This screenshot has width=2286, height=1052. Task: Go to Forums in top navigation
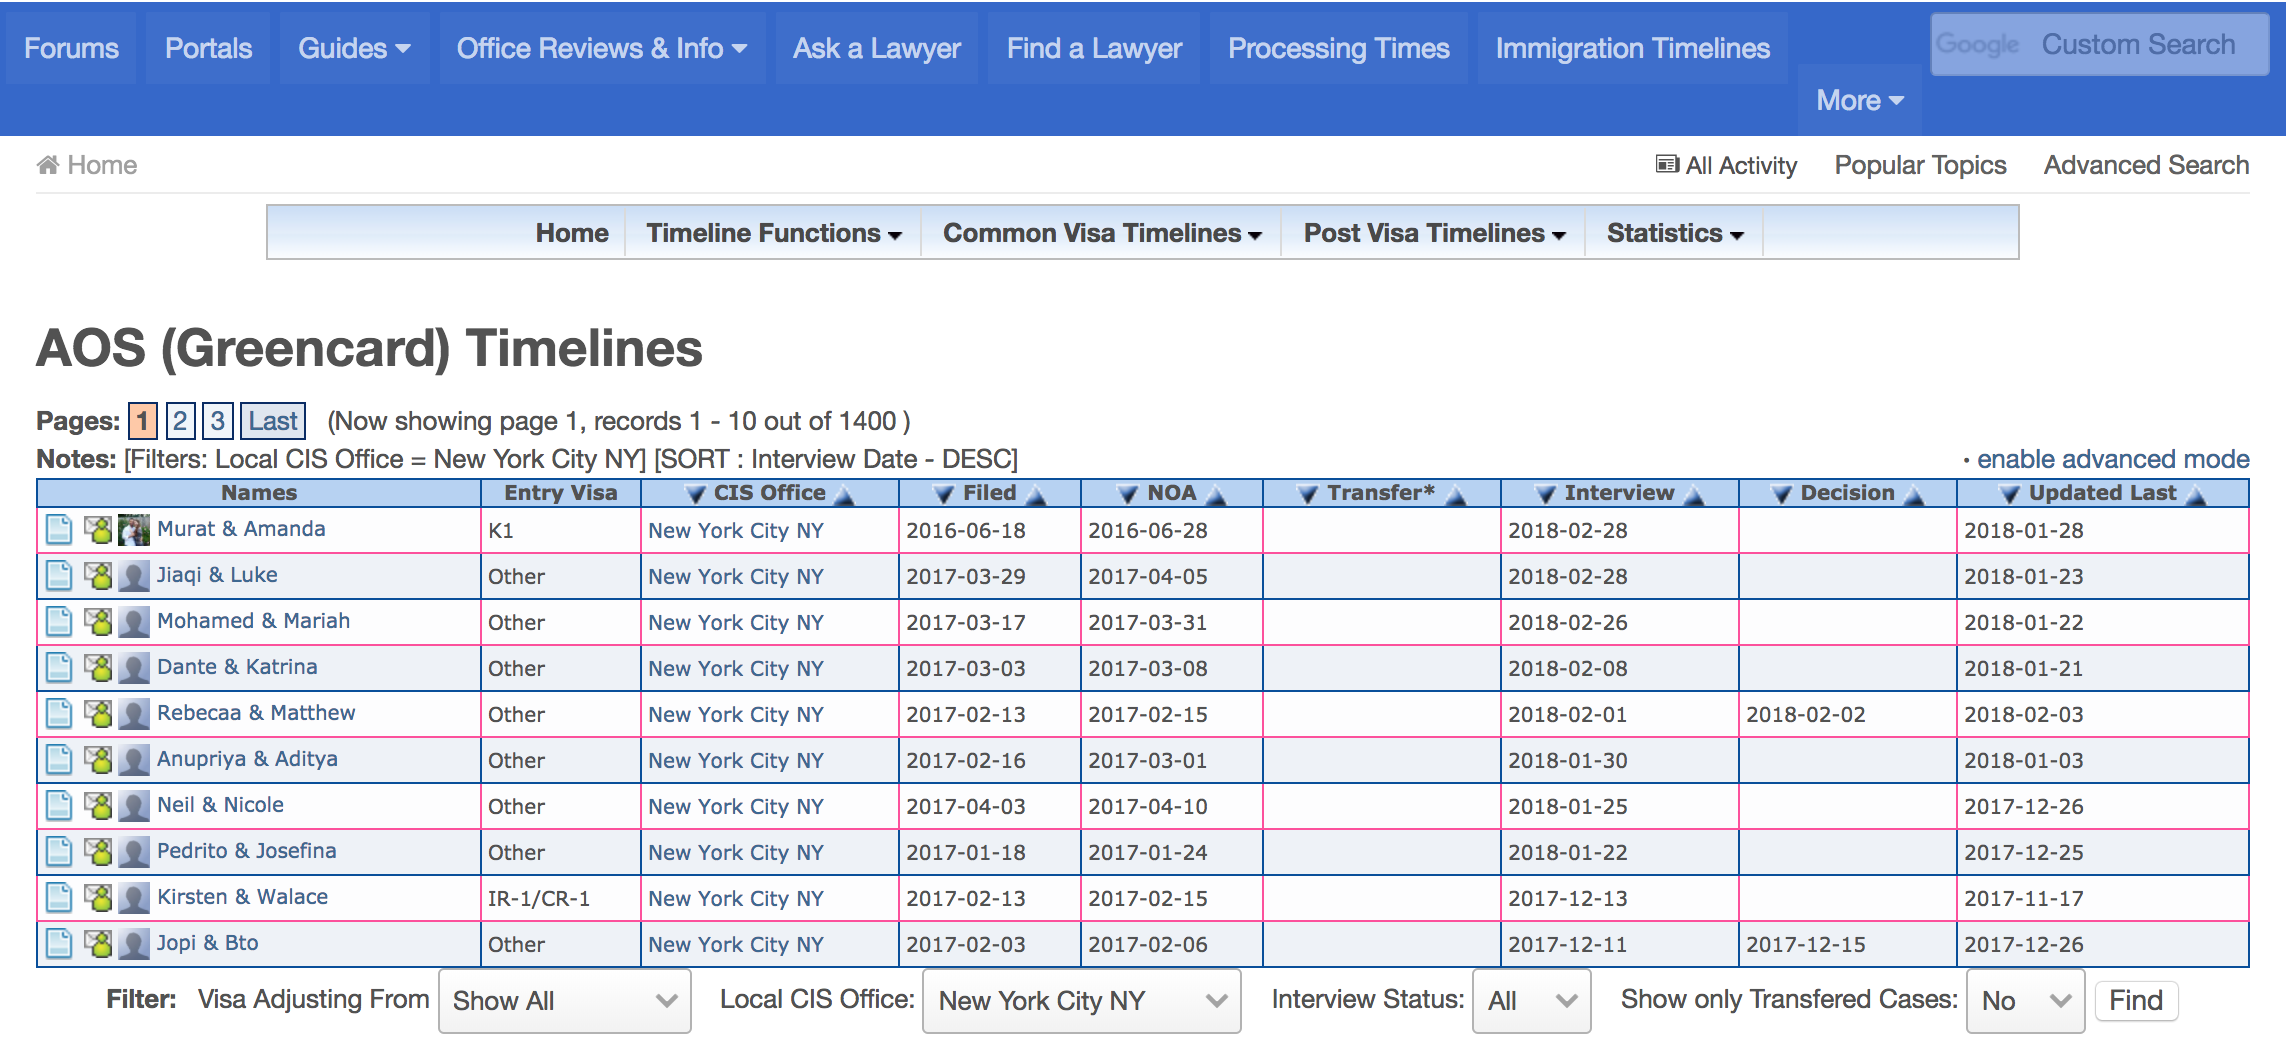click(71, 48)
